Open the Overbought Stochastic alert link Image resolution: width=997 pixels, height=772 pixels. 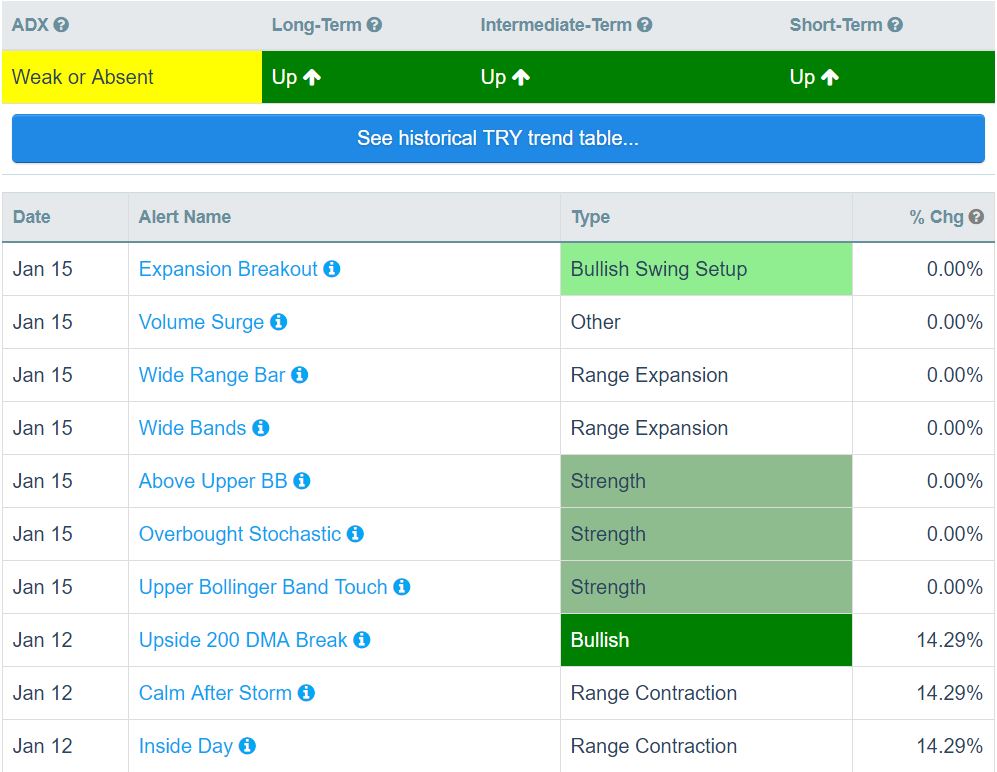[240, 534]
